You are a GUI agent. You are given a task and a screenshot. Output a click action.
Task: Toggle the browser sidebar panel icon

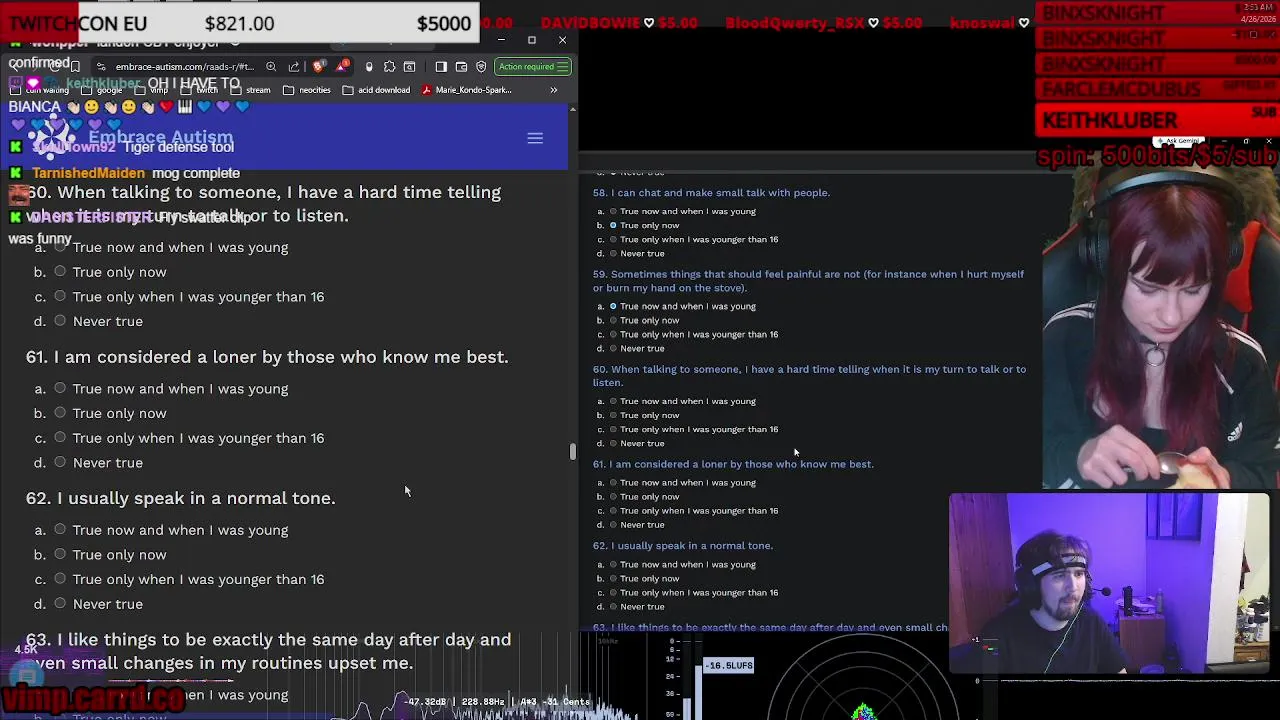tap(441, 67)
